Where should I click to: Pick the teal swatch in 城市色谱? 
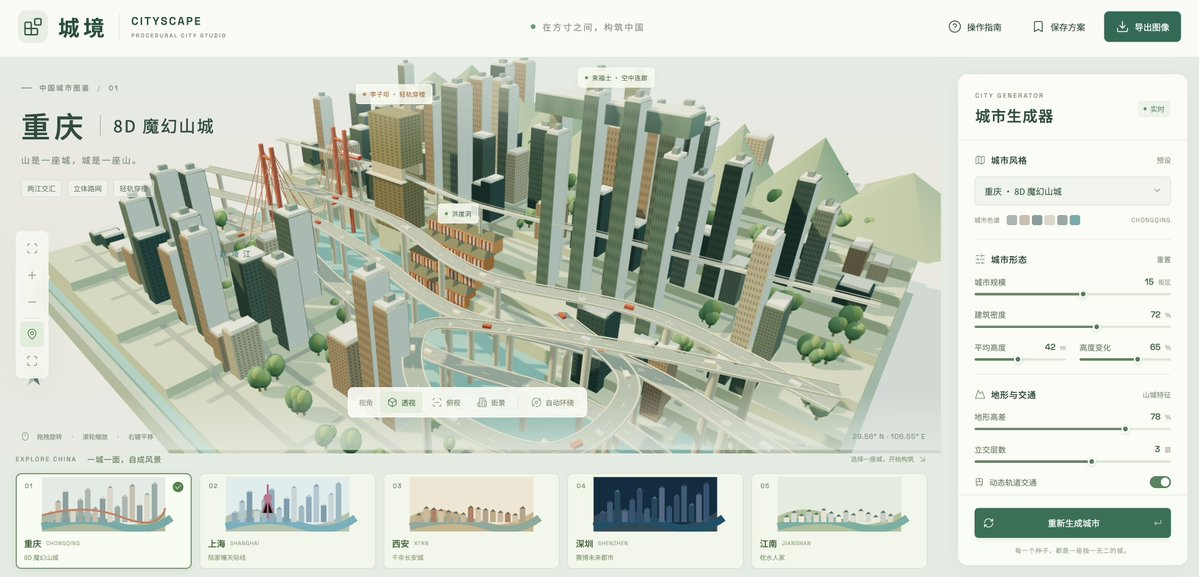pos(1075,220)
